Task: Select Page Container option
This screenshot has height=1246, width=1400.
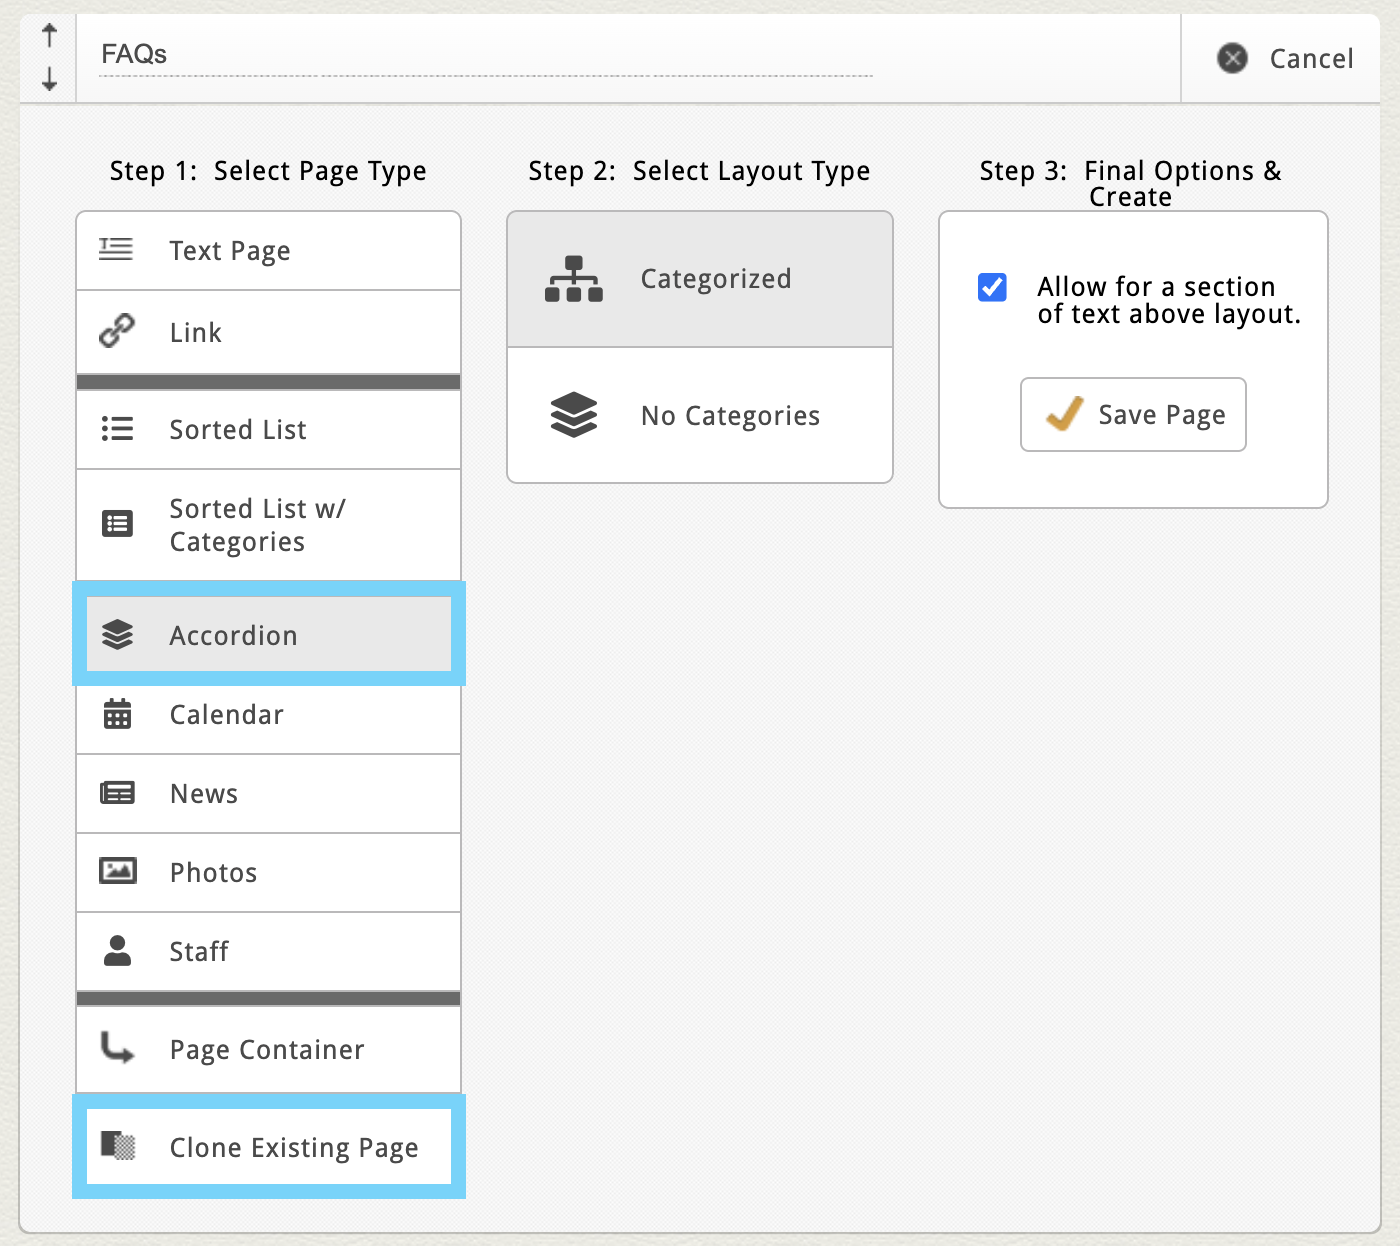Action: click(268, 1049)
